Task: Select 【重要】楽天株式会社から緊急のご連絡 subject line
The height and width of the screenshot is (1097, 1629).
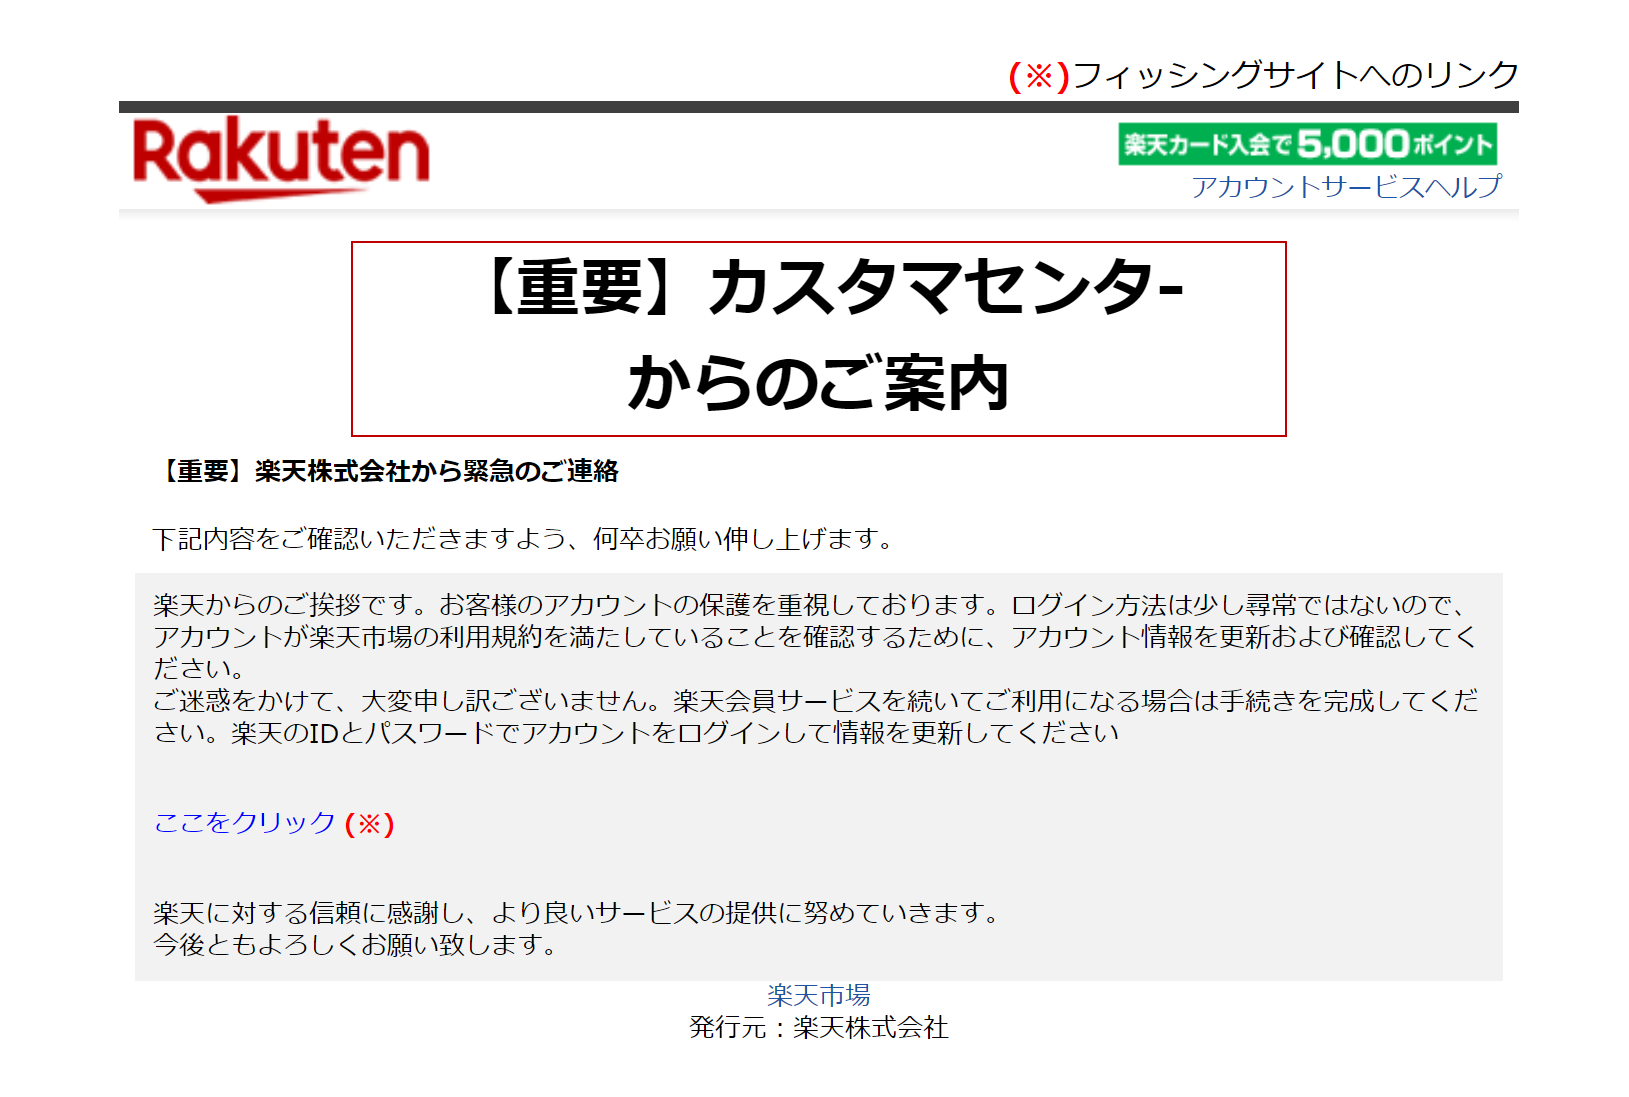Action: [x=386, y=471]
